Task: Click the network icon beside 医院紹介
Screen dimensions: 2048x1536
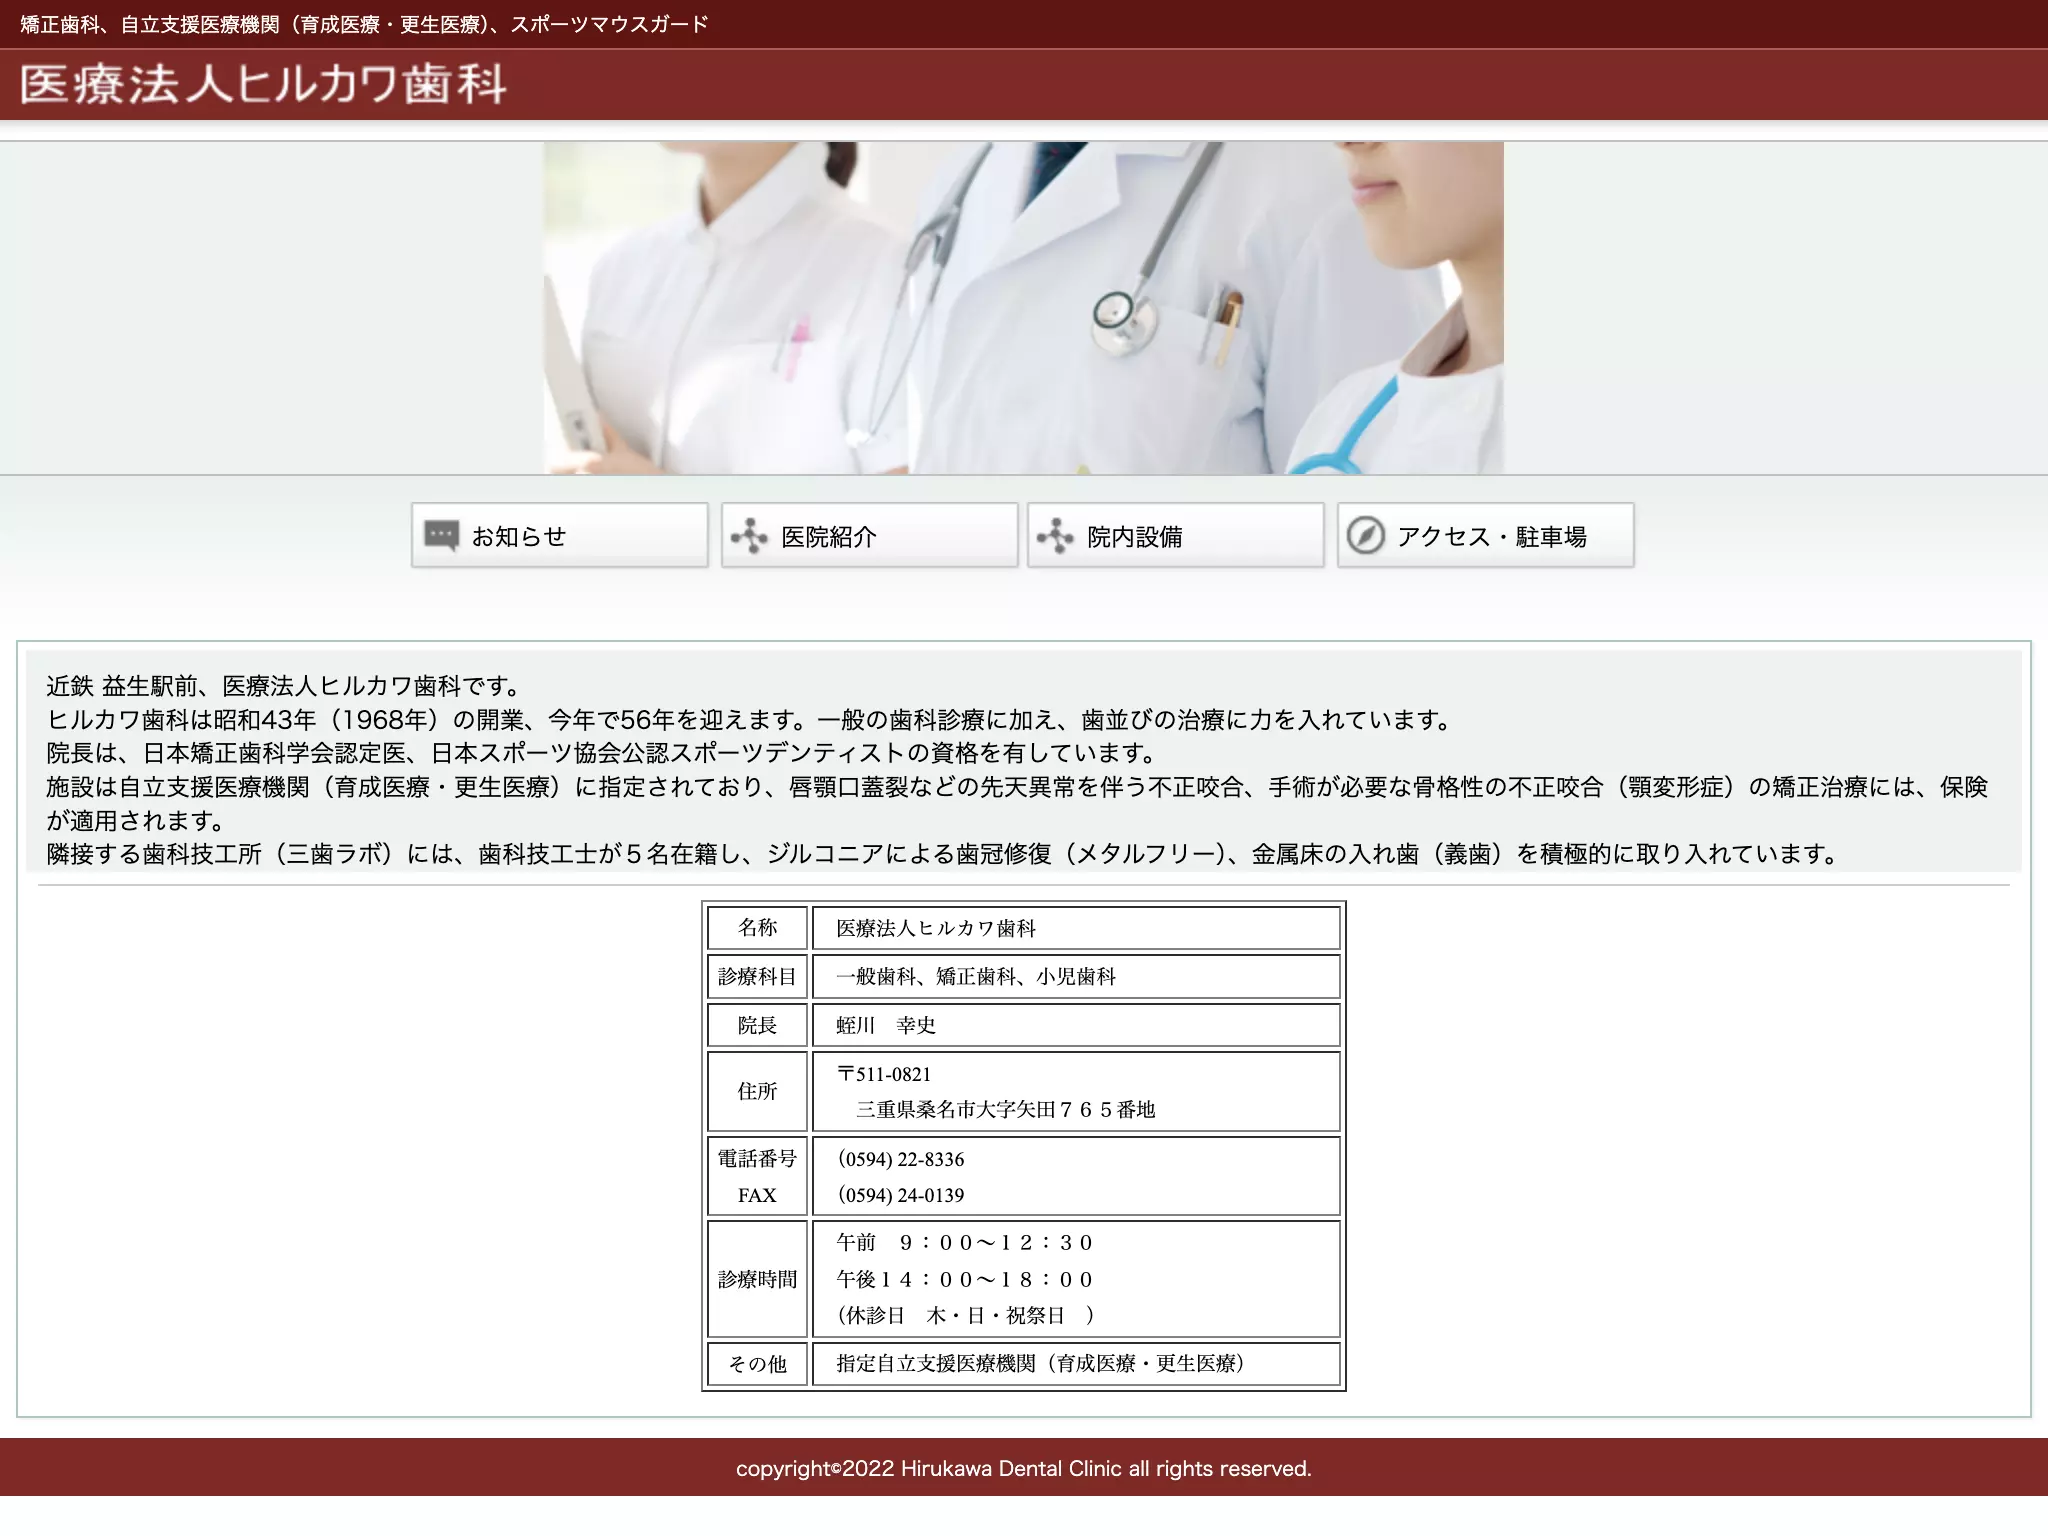Action: click(x=749, y=536)
